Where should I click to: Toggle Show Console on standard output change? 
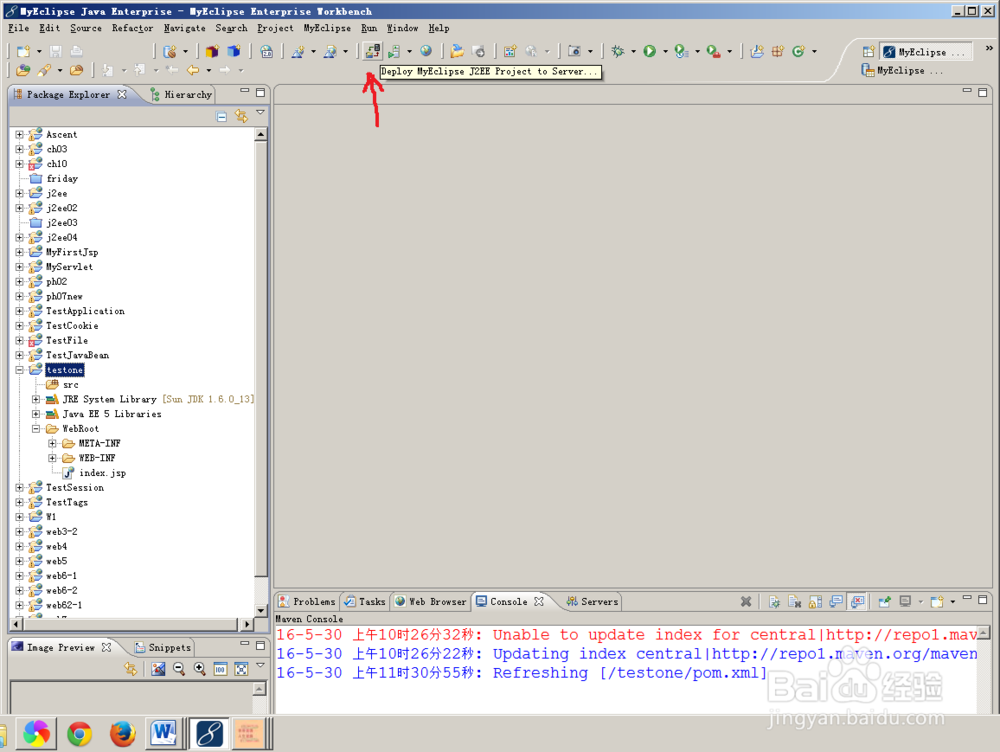pyautogui.click(x=836, y=601)
